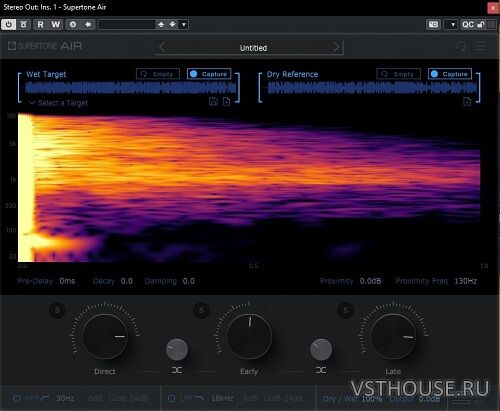
Task: Click the bypass icon next to power
Action: pyautogui.click(x=23, y=24)
